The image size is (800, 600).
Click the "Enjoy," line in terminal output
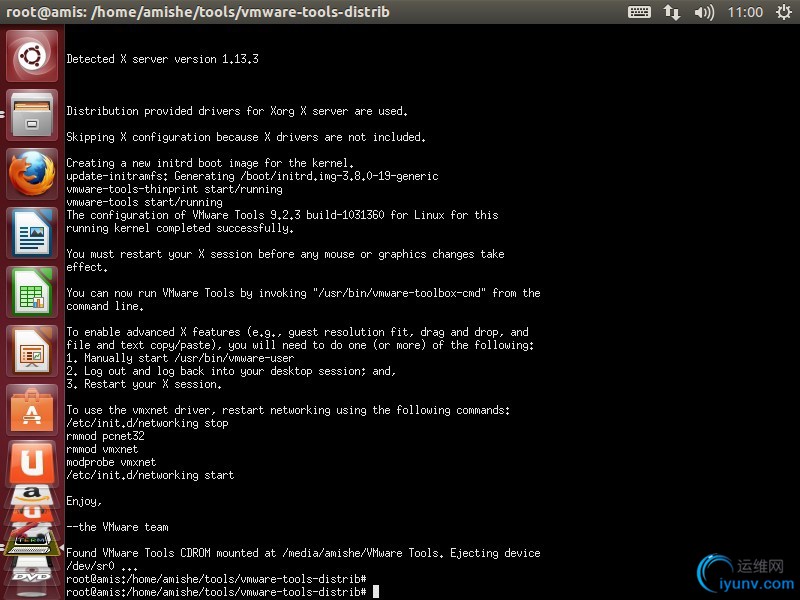pos(83,501)
